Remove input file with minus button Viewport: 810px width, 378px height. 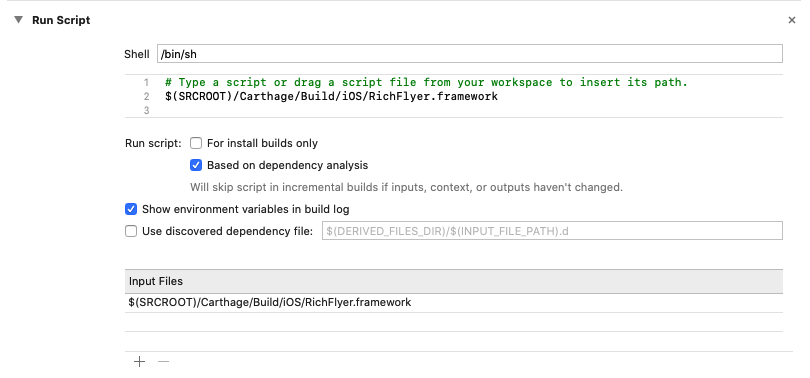click(163, 361)
